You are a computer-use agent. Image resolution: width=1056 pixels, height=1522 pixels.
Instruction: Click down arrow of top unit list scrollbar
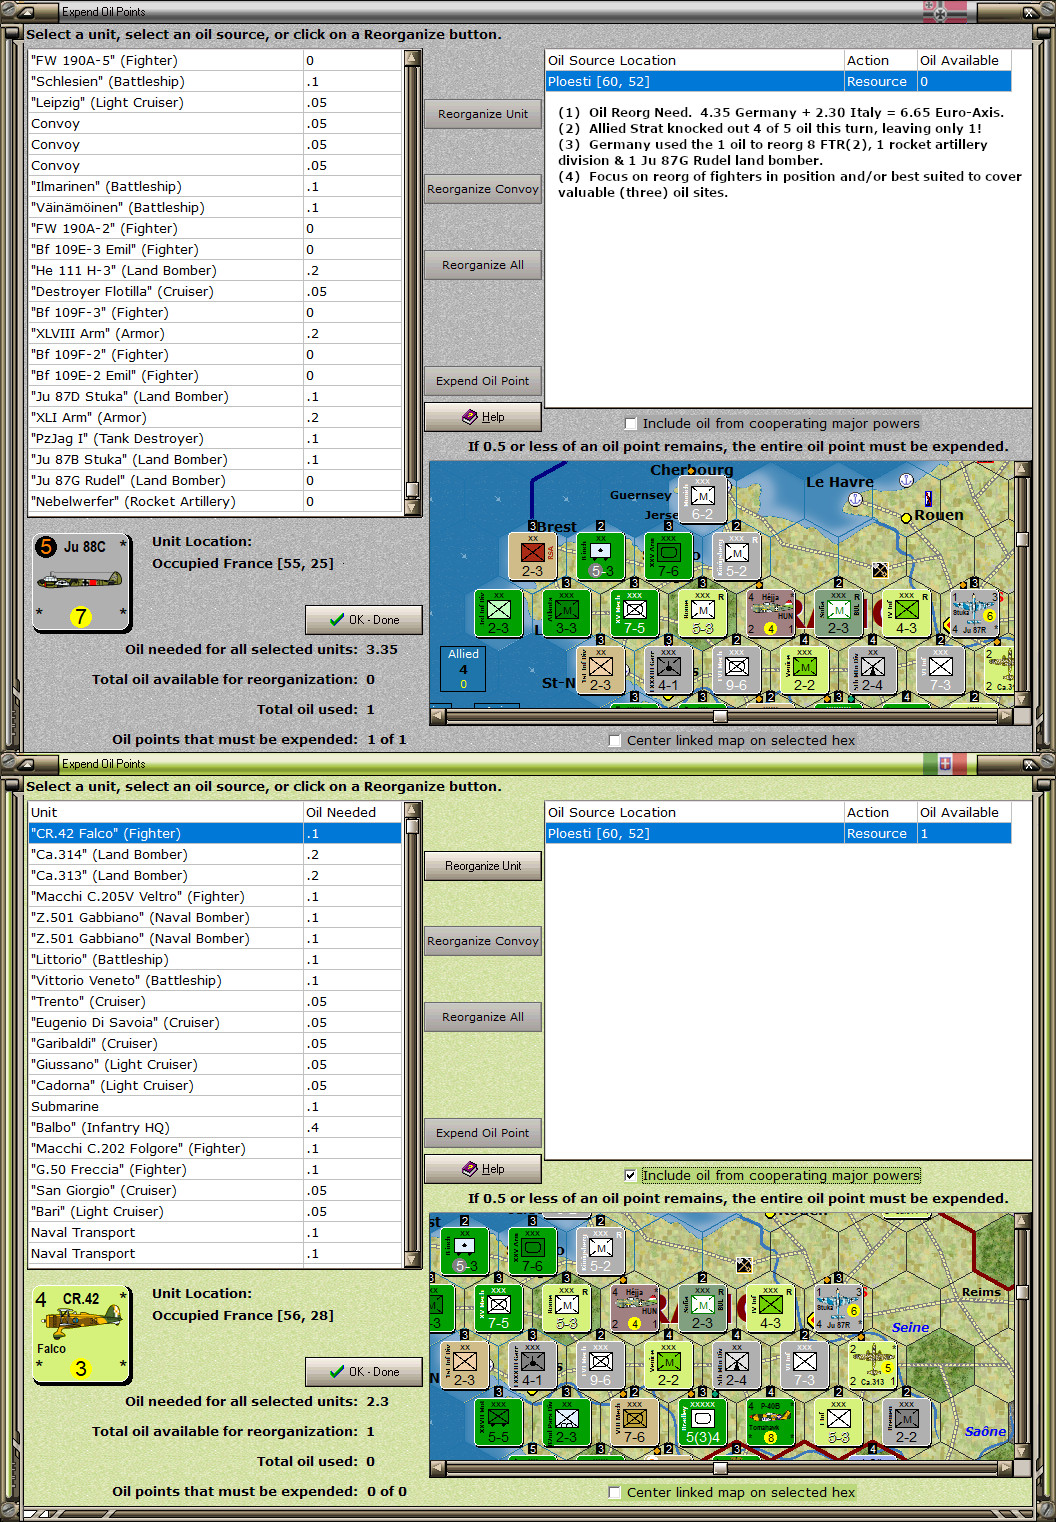(x=412, y=507)
